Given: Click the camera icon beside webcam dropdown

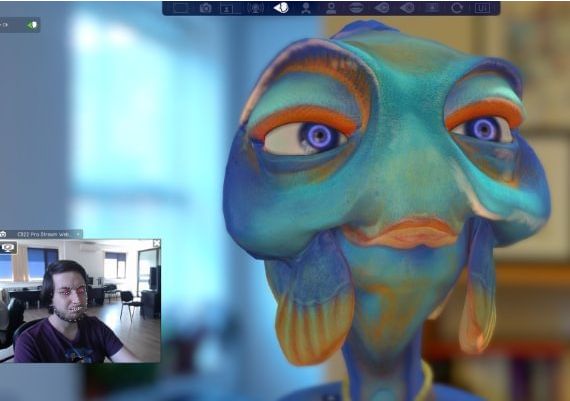Looking at the screenshot, I should 3,234.
